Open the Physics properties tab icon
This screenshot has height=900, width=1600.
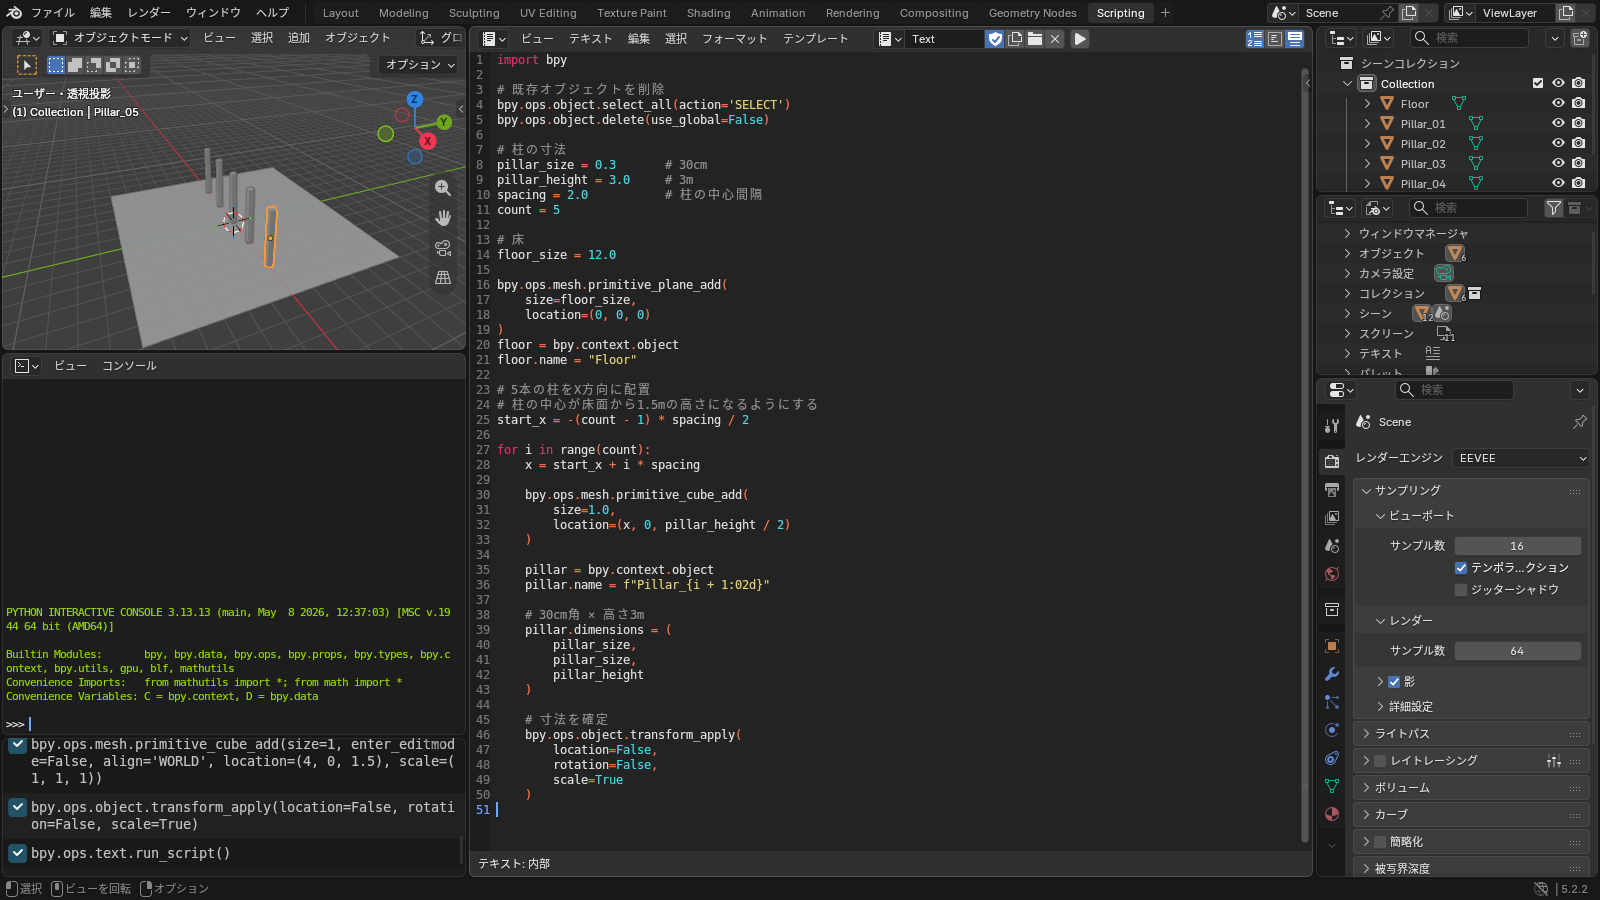coord(1332,730)
